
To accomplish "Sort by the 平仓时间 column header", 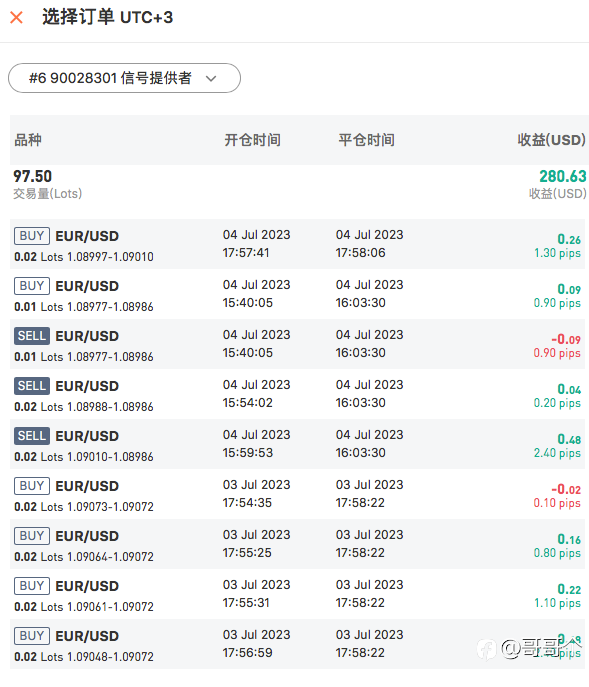I will [x=366, y=140].
